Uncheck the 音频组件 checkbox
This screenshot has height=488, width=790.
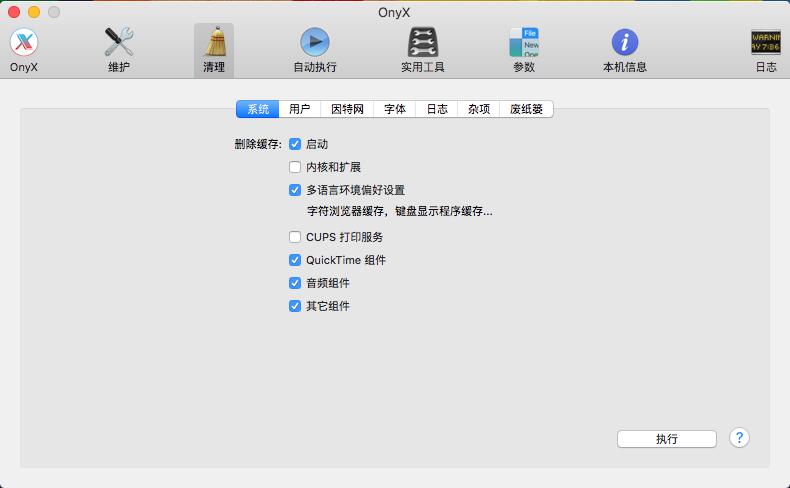click(295, 283)
